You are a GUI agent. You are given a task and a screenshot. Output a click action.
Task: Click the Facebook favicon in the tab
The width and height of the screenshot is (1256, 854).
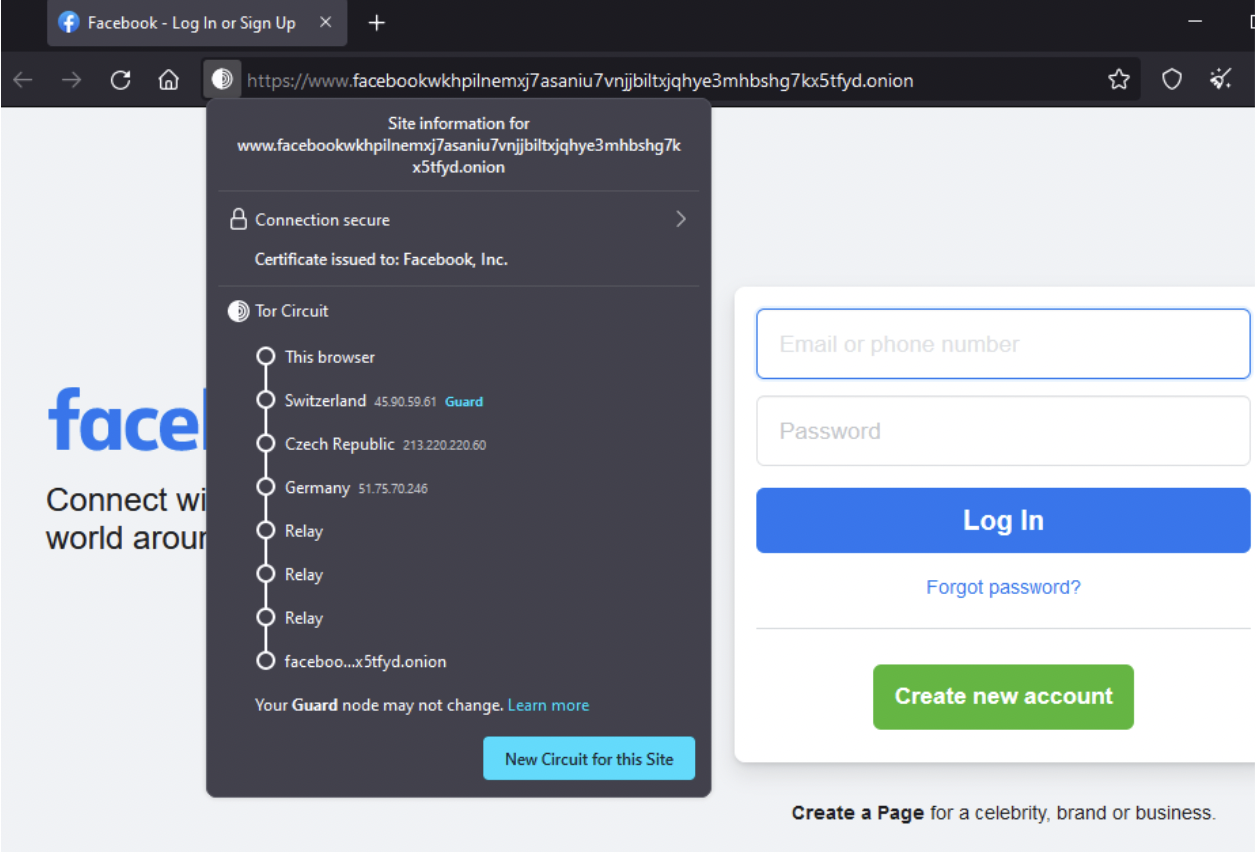click(x=69, y=22)
